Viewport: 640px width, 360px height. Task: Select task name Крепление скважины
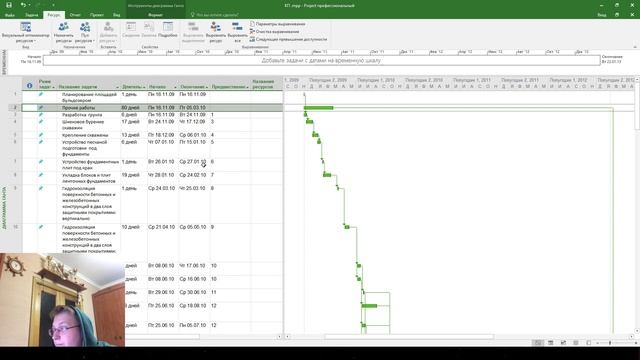click(85, 135)
